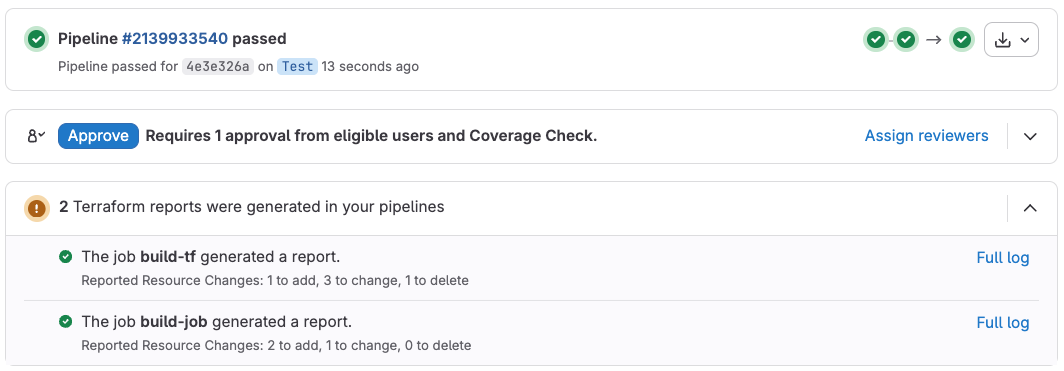Select text '2 to add, 1 to change, 0 to delete'
Viewport: 1064px width, 371px height.
point(369,345)
